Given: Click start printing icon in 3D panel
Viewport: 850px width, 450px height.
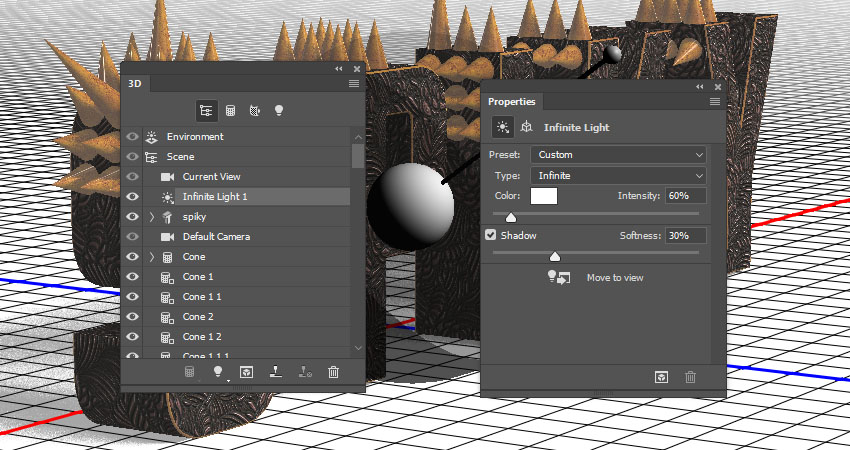Looking at the screenshot, I should click(276, 371).
